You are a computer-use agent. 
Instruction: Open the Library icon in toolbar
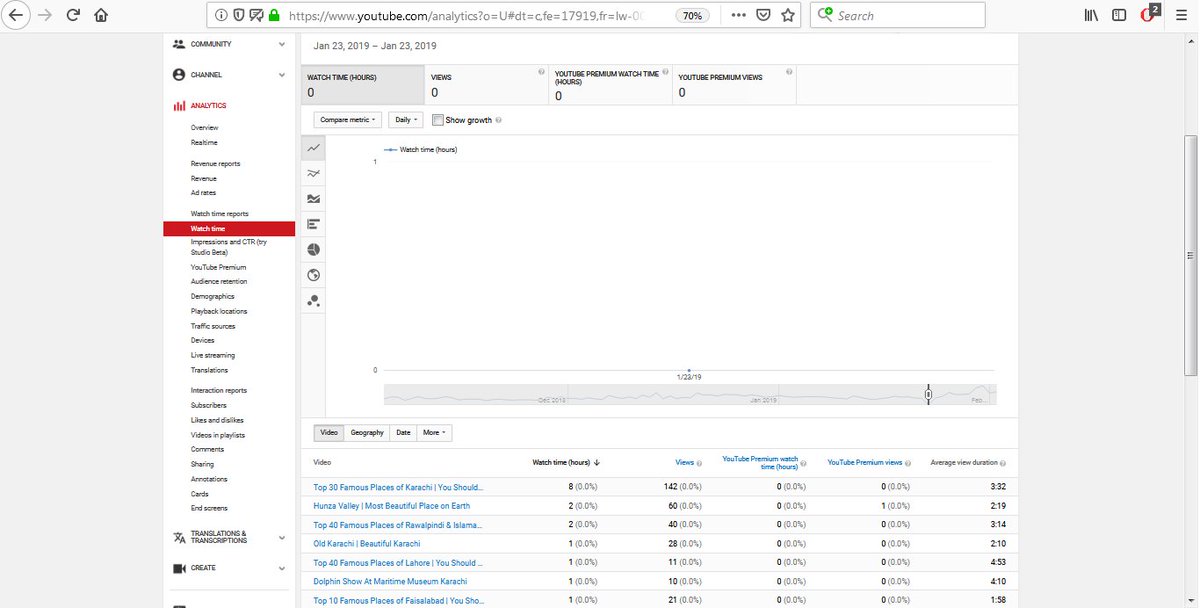[x=1092, y=15]
